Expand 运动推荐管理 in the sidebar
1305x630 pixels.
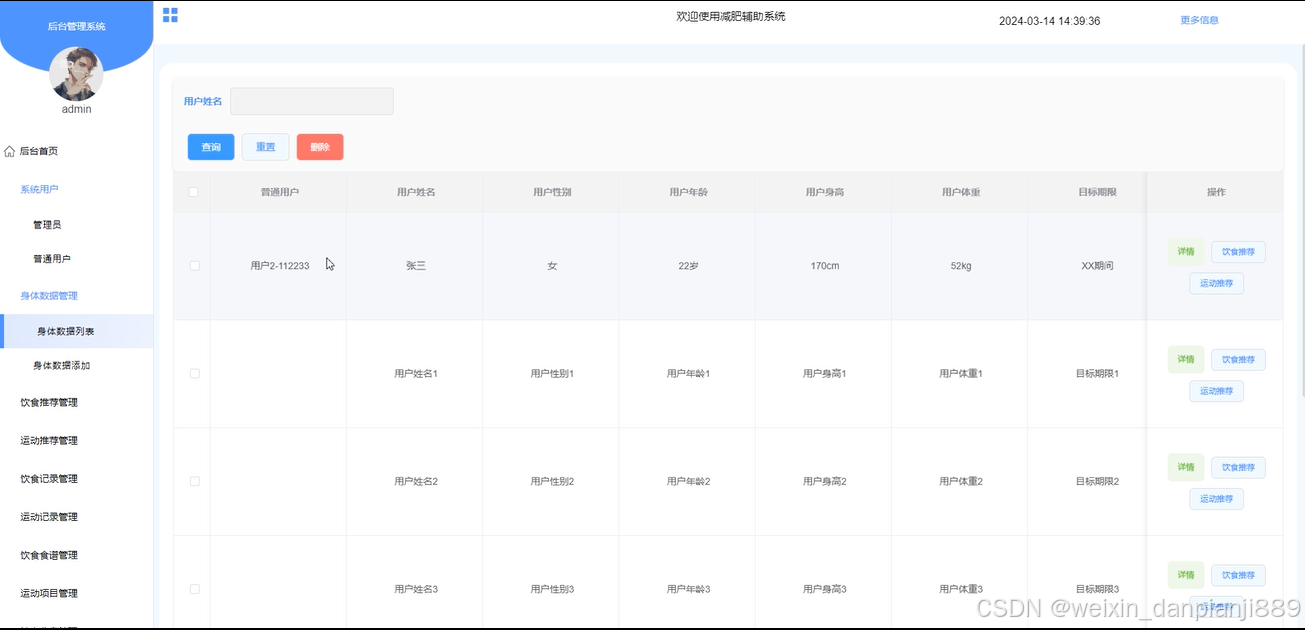[49, 441]
